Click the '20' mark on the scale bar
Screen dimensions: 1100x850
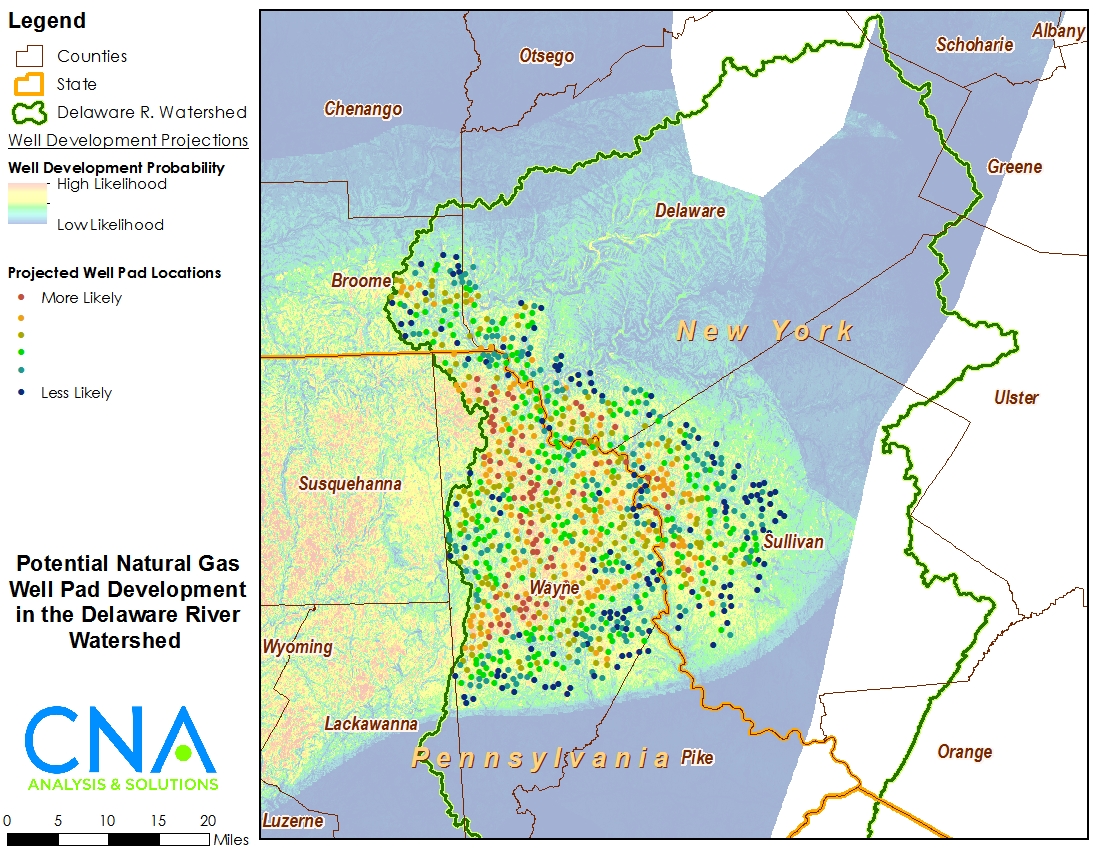tap(208, 821)
